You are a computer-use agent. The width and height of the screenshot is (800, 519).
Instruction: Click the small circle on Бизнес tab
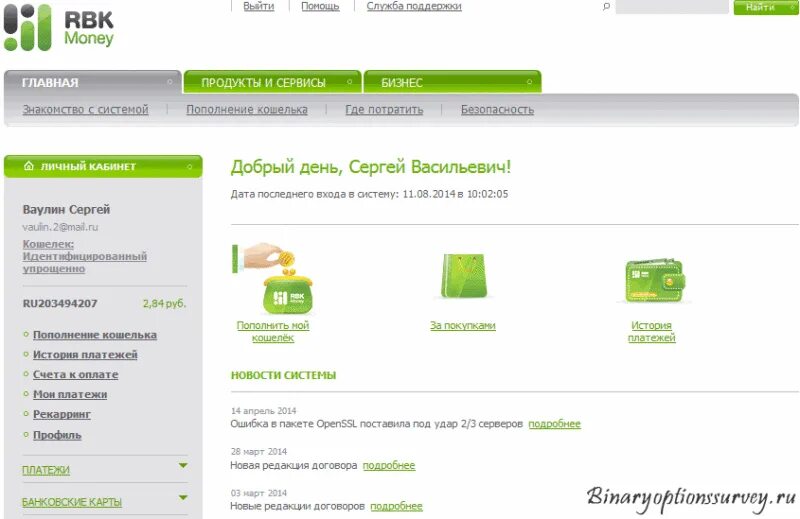coord(529,82)
